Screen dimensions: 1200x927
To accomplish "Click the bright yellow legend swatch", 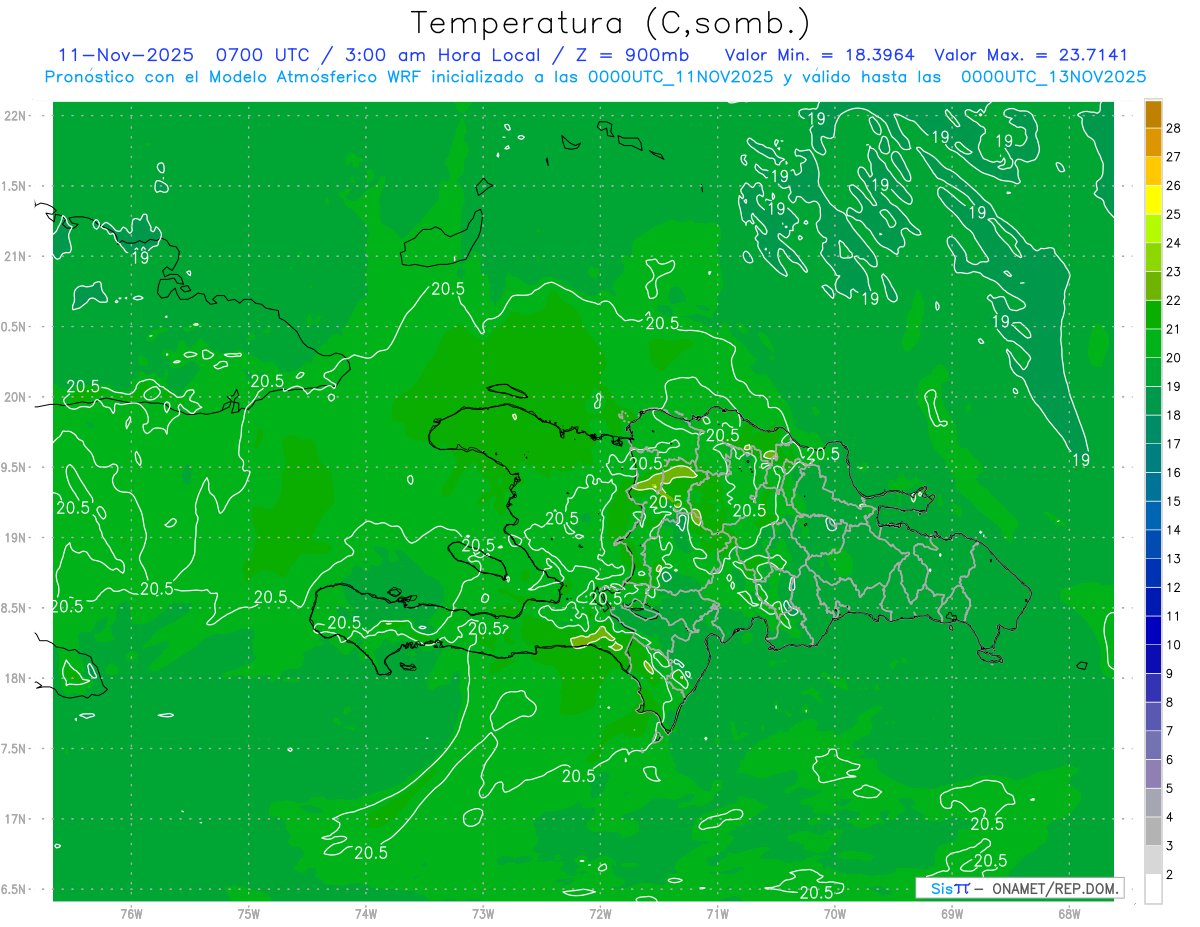I will click(x=1153, y=200).
